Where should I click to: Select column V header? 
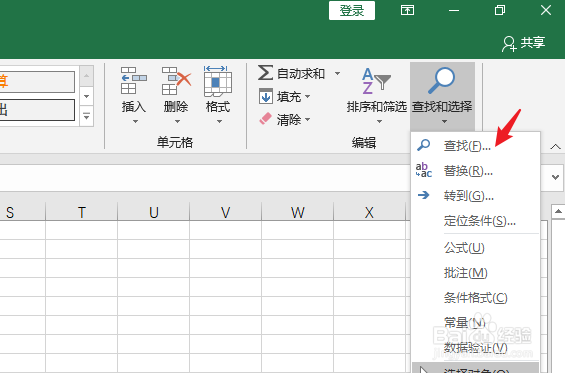(x=226, y=212)
